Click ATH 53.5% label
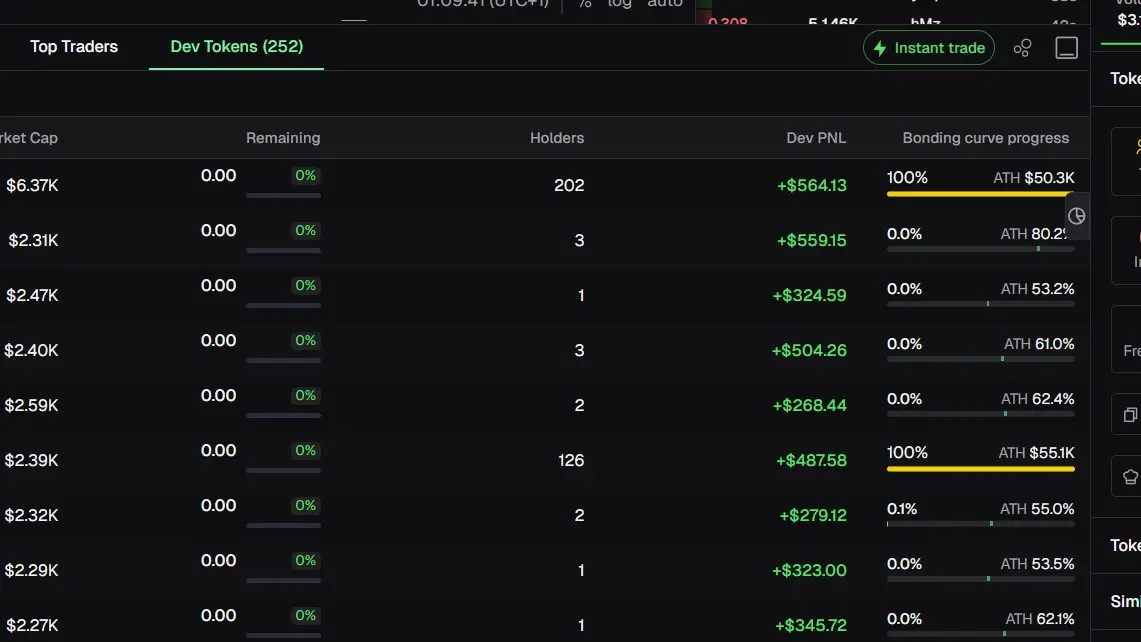The width and height of the screenshot is (1141, 642). pyautogui.click(x=1037, y=564)
